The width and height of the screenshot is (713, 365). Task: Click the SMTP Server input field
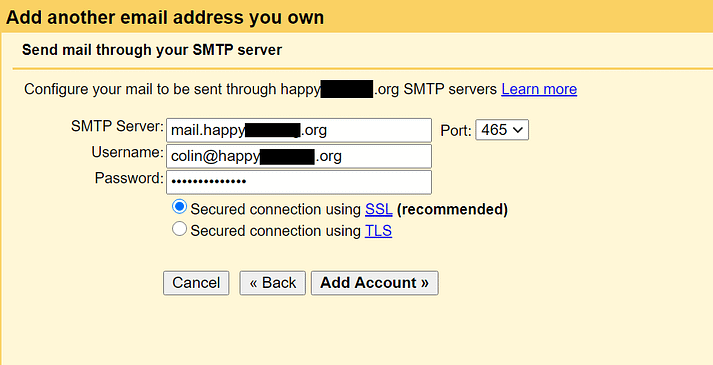(299, 130)
